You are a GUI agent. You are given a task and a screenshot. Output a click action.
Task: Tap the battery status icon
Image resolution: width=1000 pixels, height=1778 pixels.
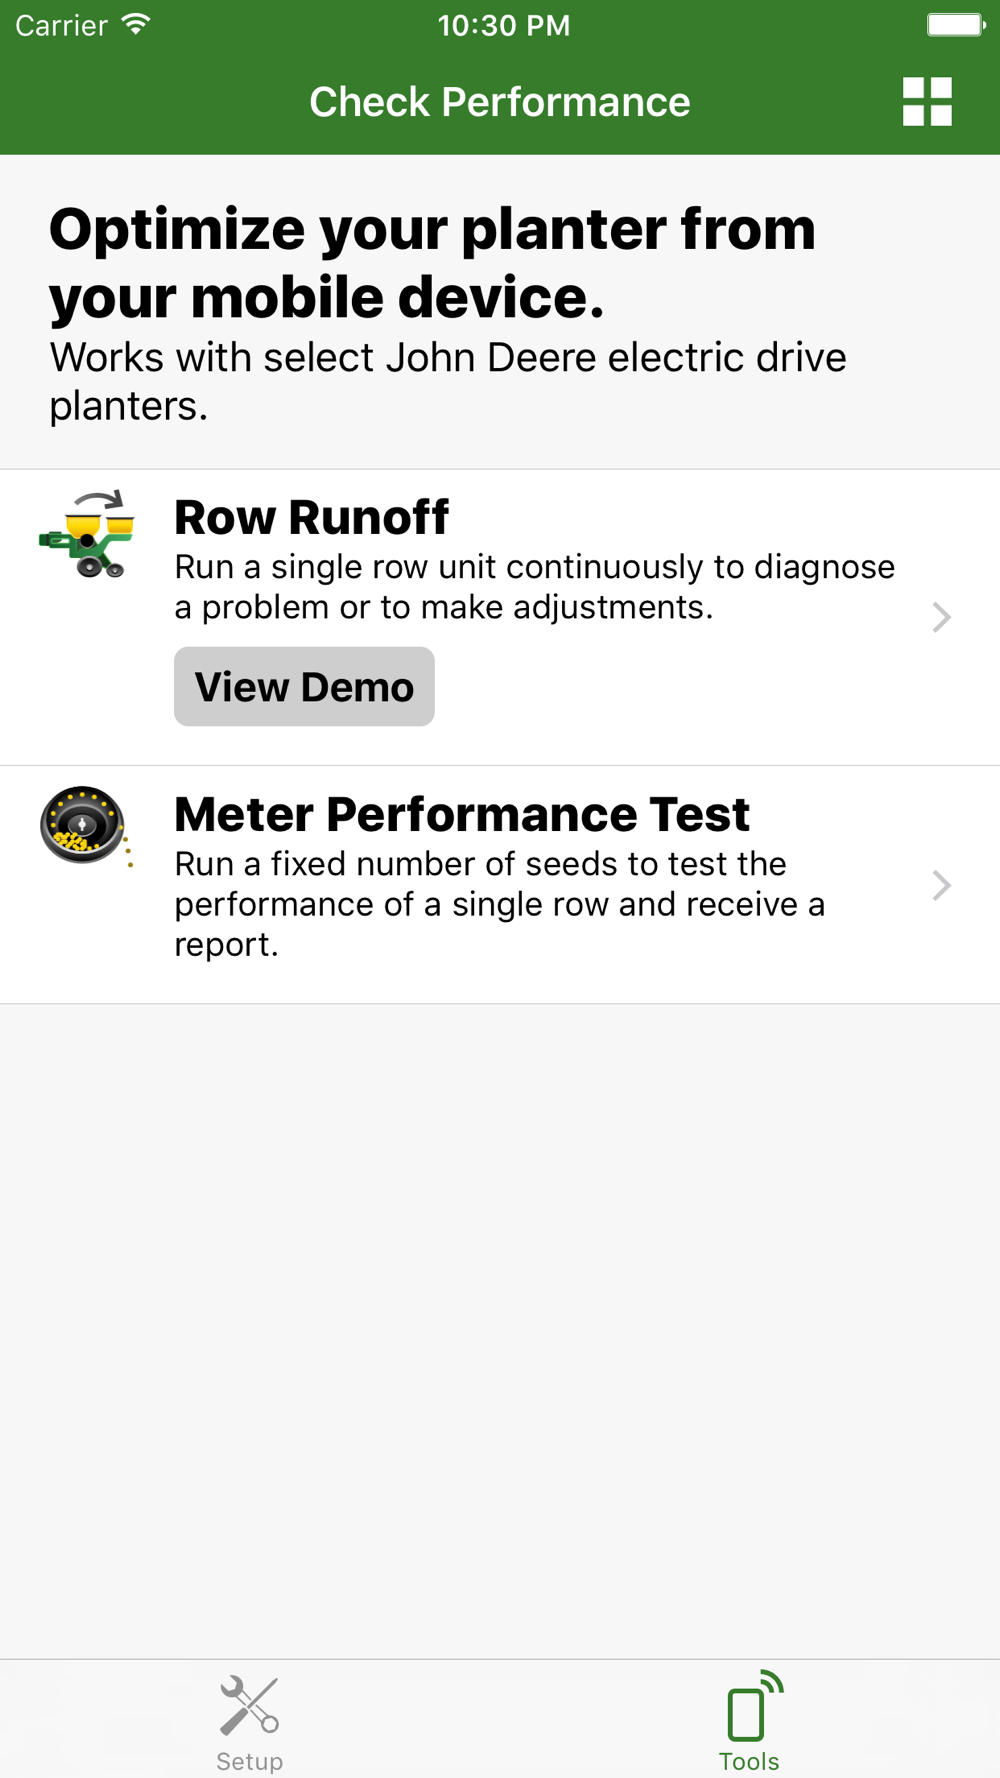(x=956, y=24)
